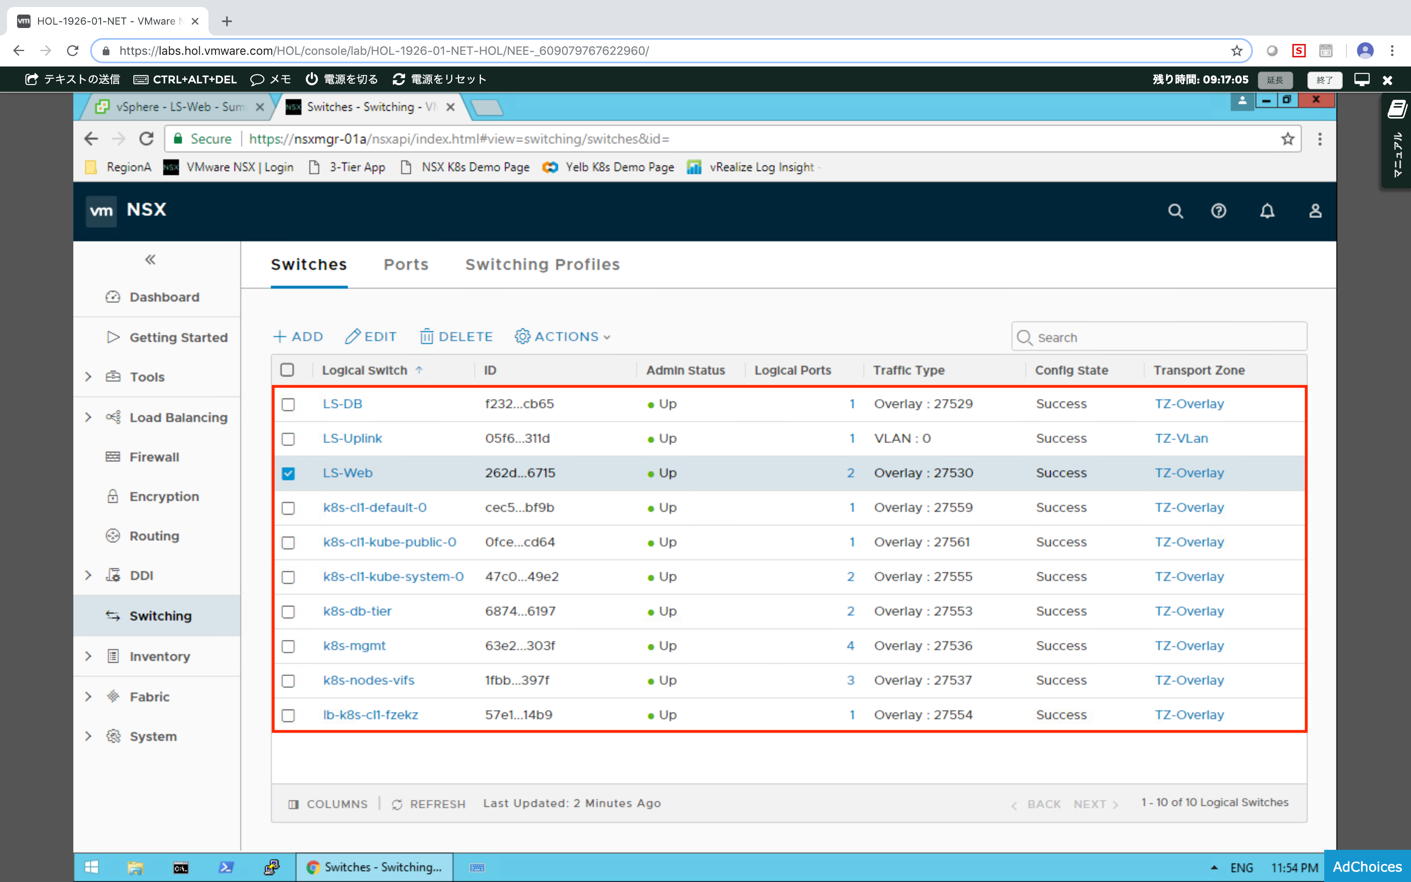Click DELETE for the selected switch
The height and width of the screenshot is (882, 1411).
point(456,337)
